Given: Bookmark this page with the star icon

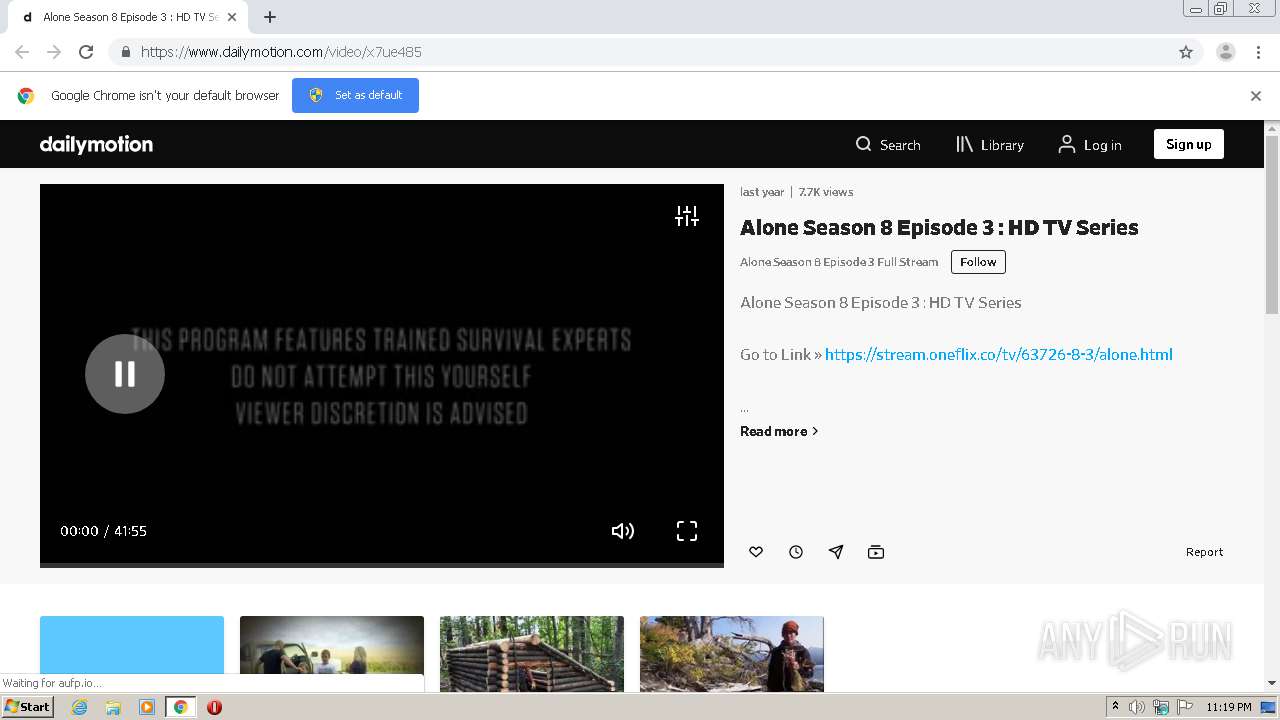Looking at the screenshot, I should pyautogui.click(x=1186, y=52).
